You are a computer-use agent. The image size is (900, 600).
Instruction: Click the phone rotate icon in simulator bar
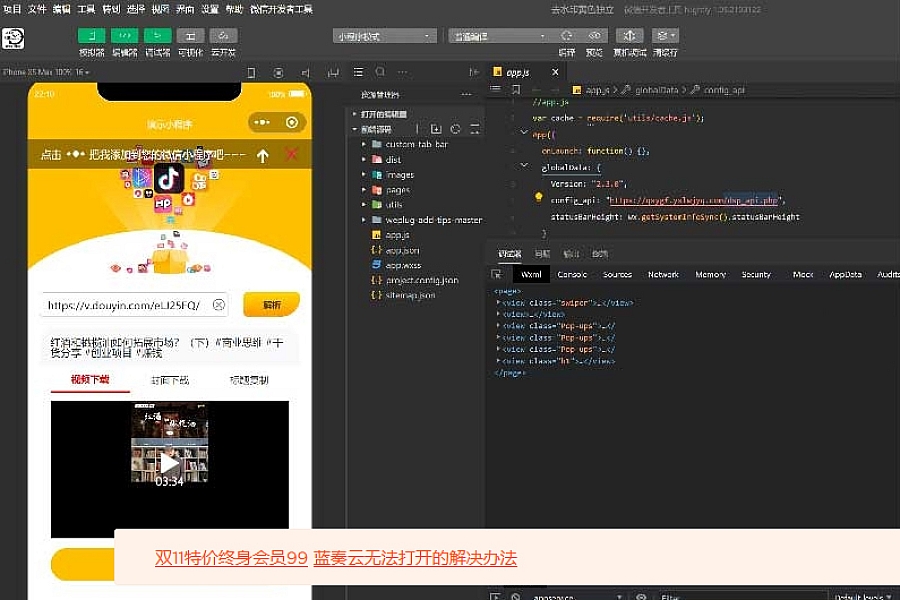(251, 73)
